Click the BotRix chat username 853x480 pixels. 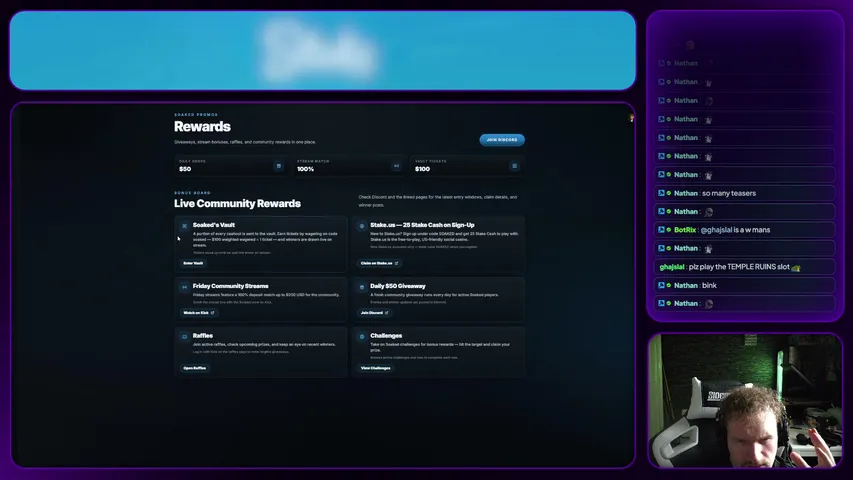[685, 230]
